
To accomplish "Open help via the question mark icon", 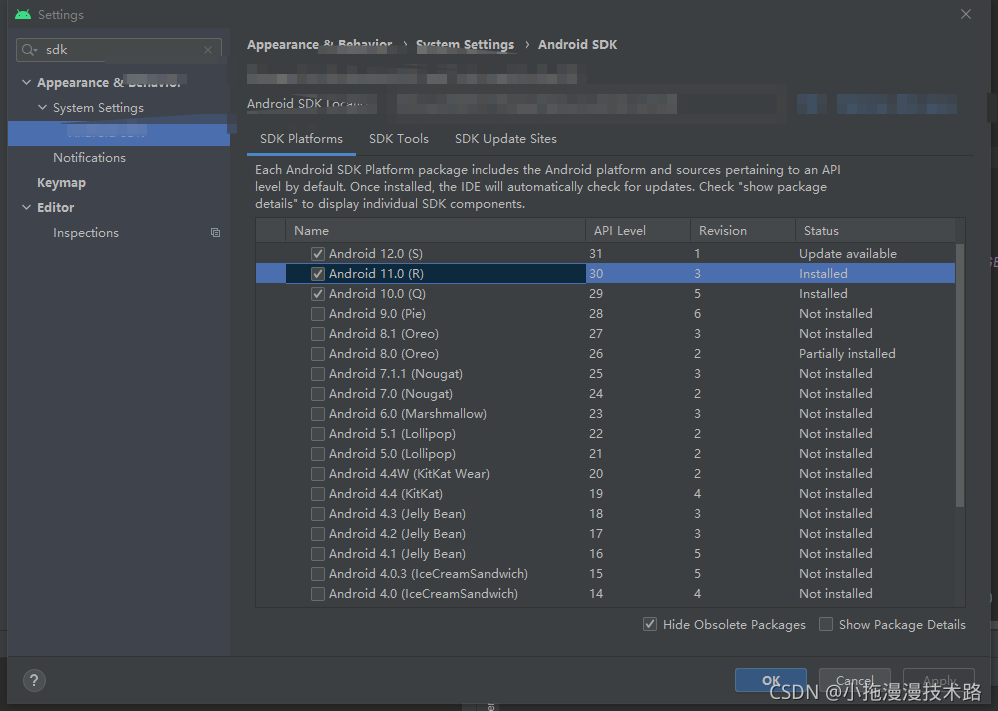I will click(33, 680).
